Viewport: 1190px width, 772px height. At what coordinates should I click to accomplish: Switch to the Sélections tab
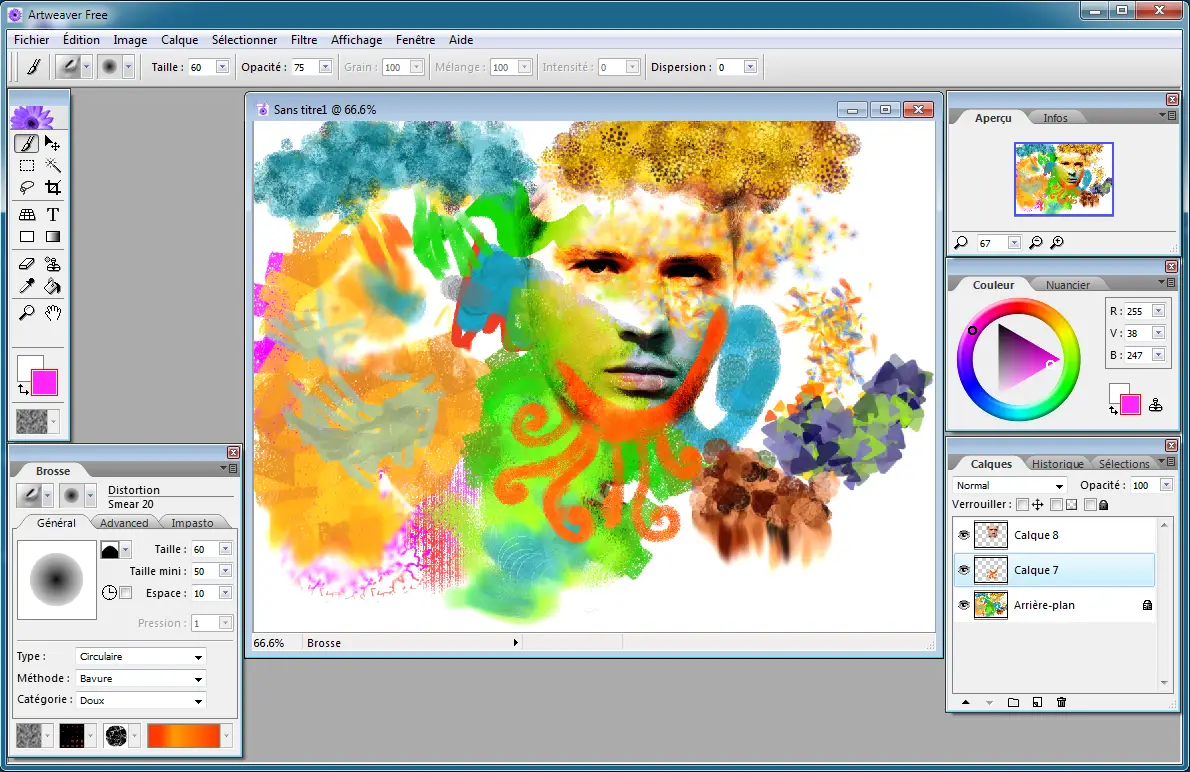pyautogui.click(x=1124, y=464)
